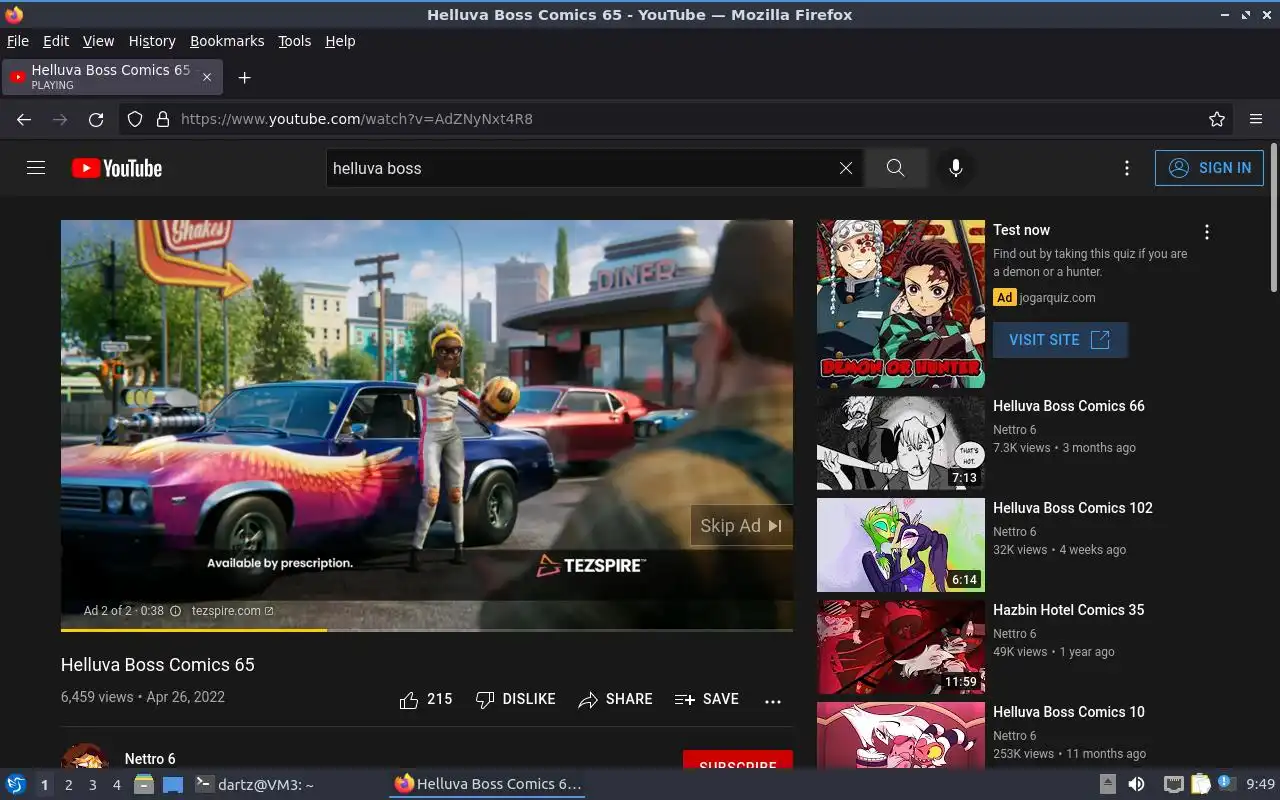Open Helluva Boss Comics 10 title

click(x=1069, y=712)
